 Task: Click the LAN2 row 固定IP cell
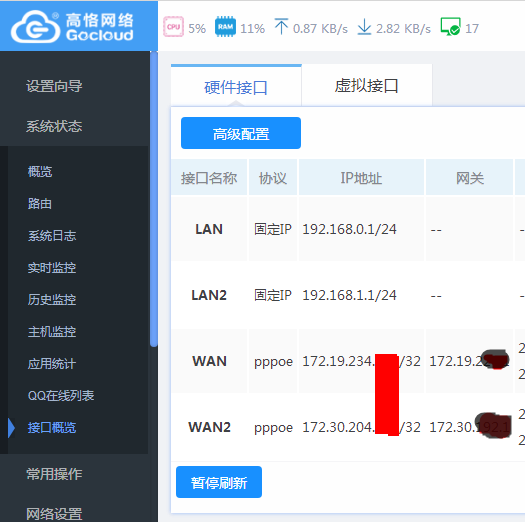tap(273, 295)
